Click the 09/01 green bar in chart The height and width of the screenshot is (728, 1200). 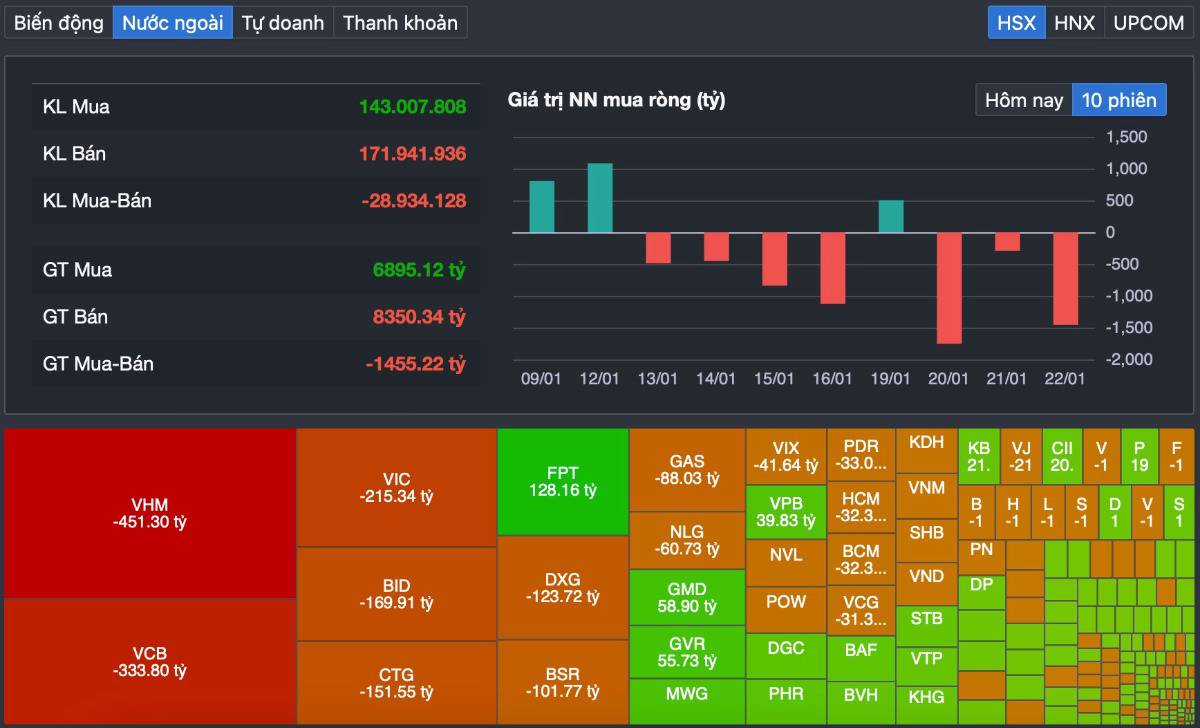pyautogui.click(x=541, y=207)
